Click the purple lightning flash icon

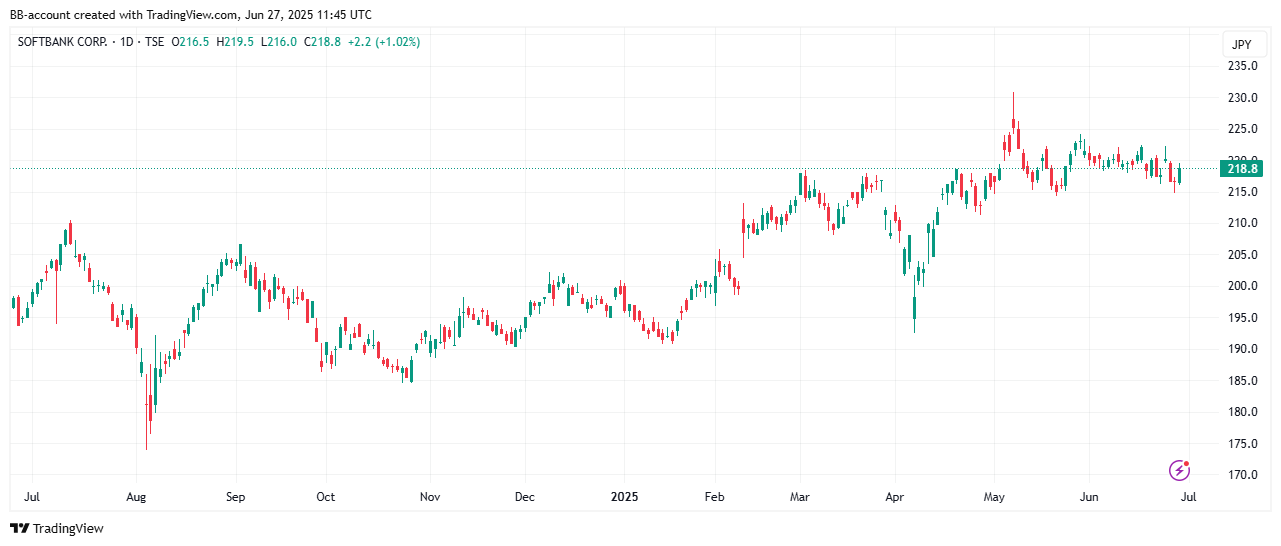[1180, 470]
